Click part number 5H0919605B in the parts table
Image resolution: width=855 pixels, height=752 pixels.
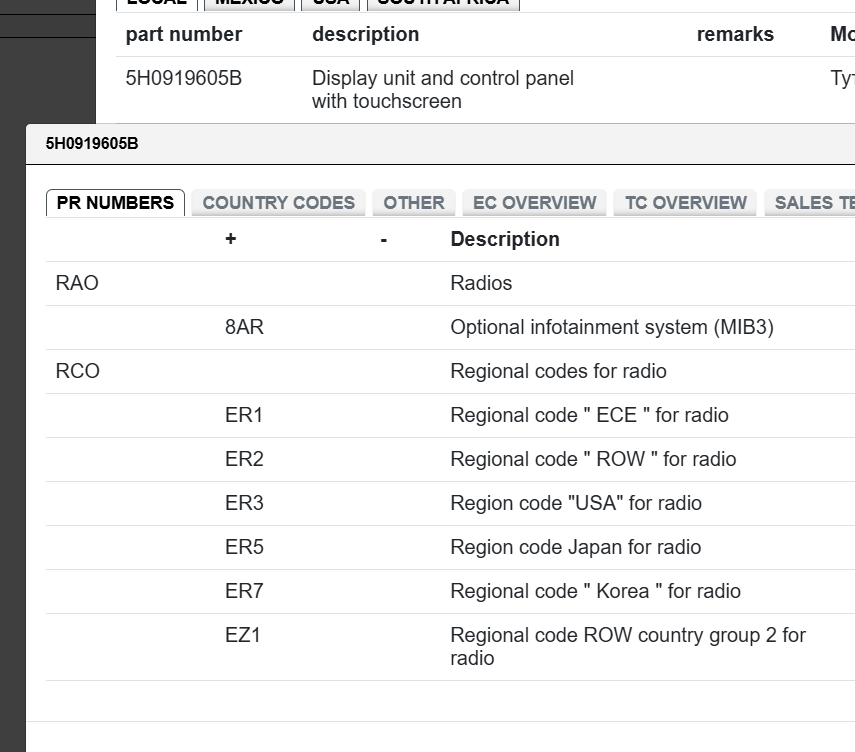(x=183, y=78)
